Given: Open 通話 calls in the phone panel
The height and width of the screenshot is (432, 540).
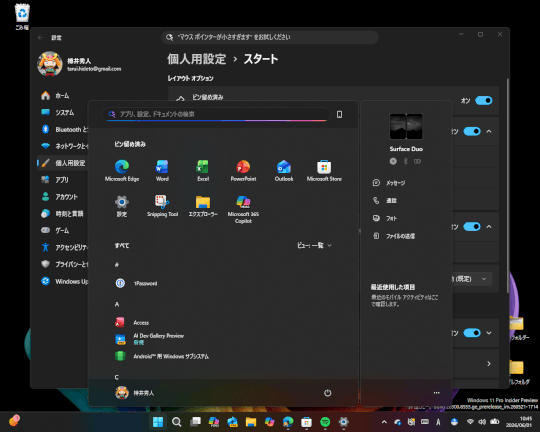Looking at the screenshot, I should coord(385,200).
